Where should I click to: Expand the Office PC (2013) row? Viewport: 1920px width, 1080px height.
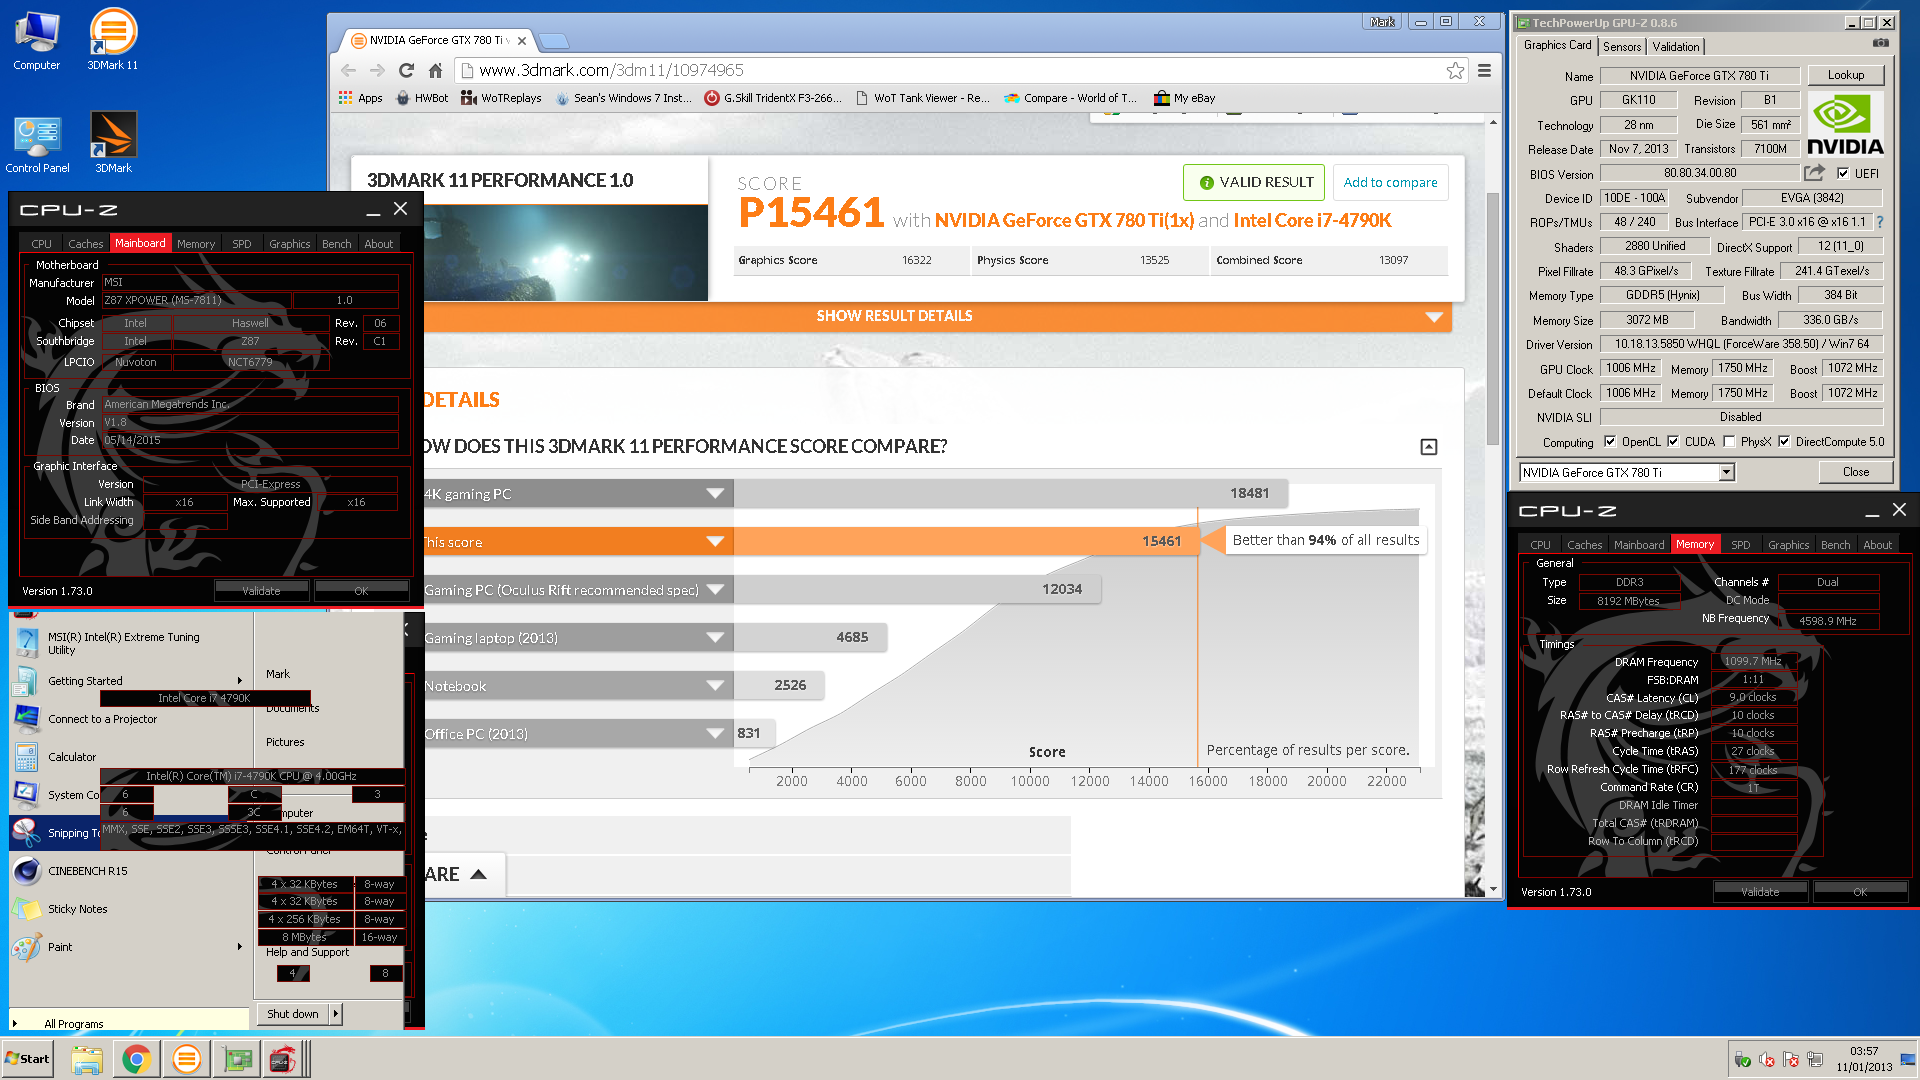click(715, 733)
